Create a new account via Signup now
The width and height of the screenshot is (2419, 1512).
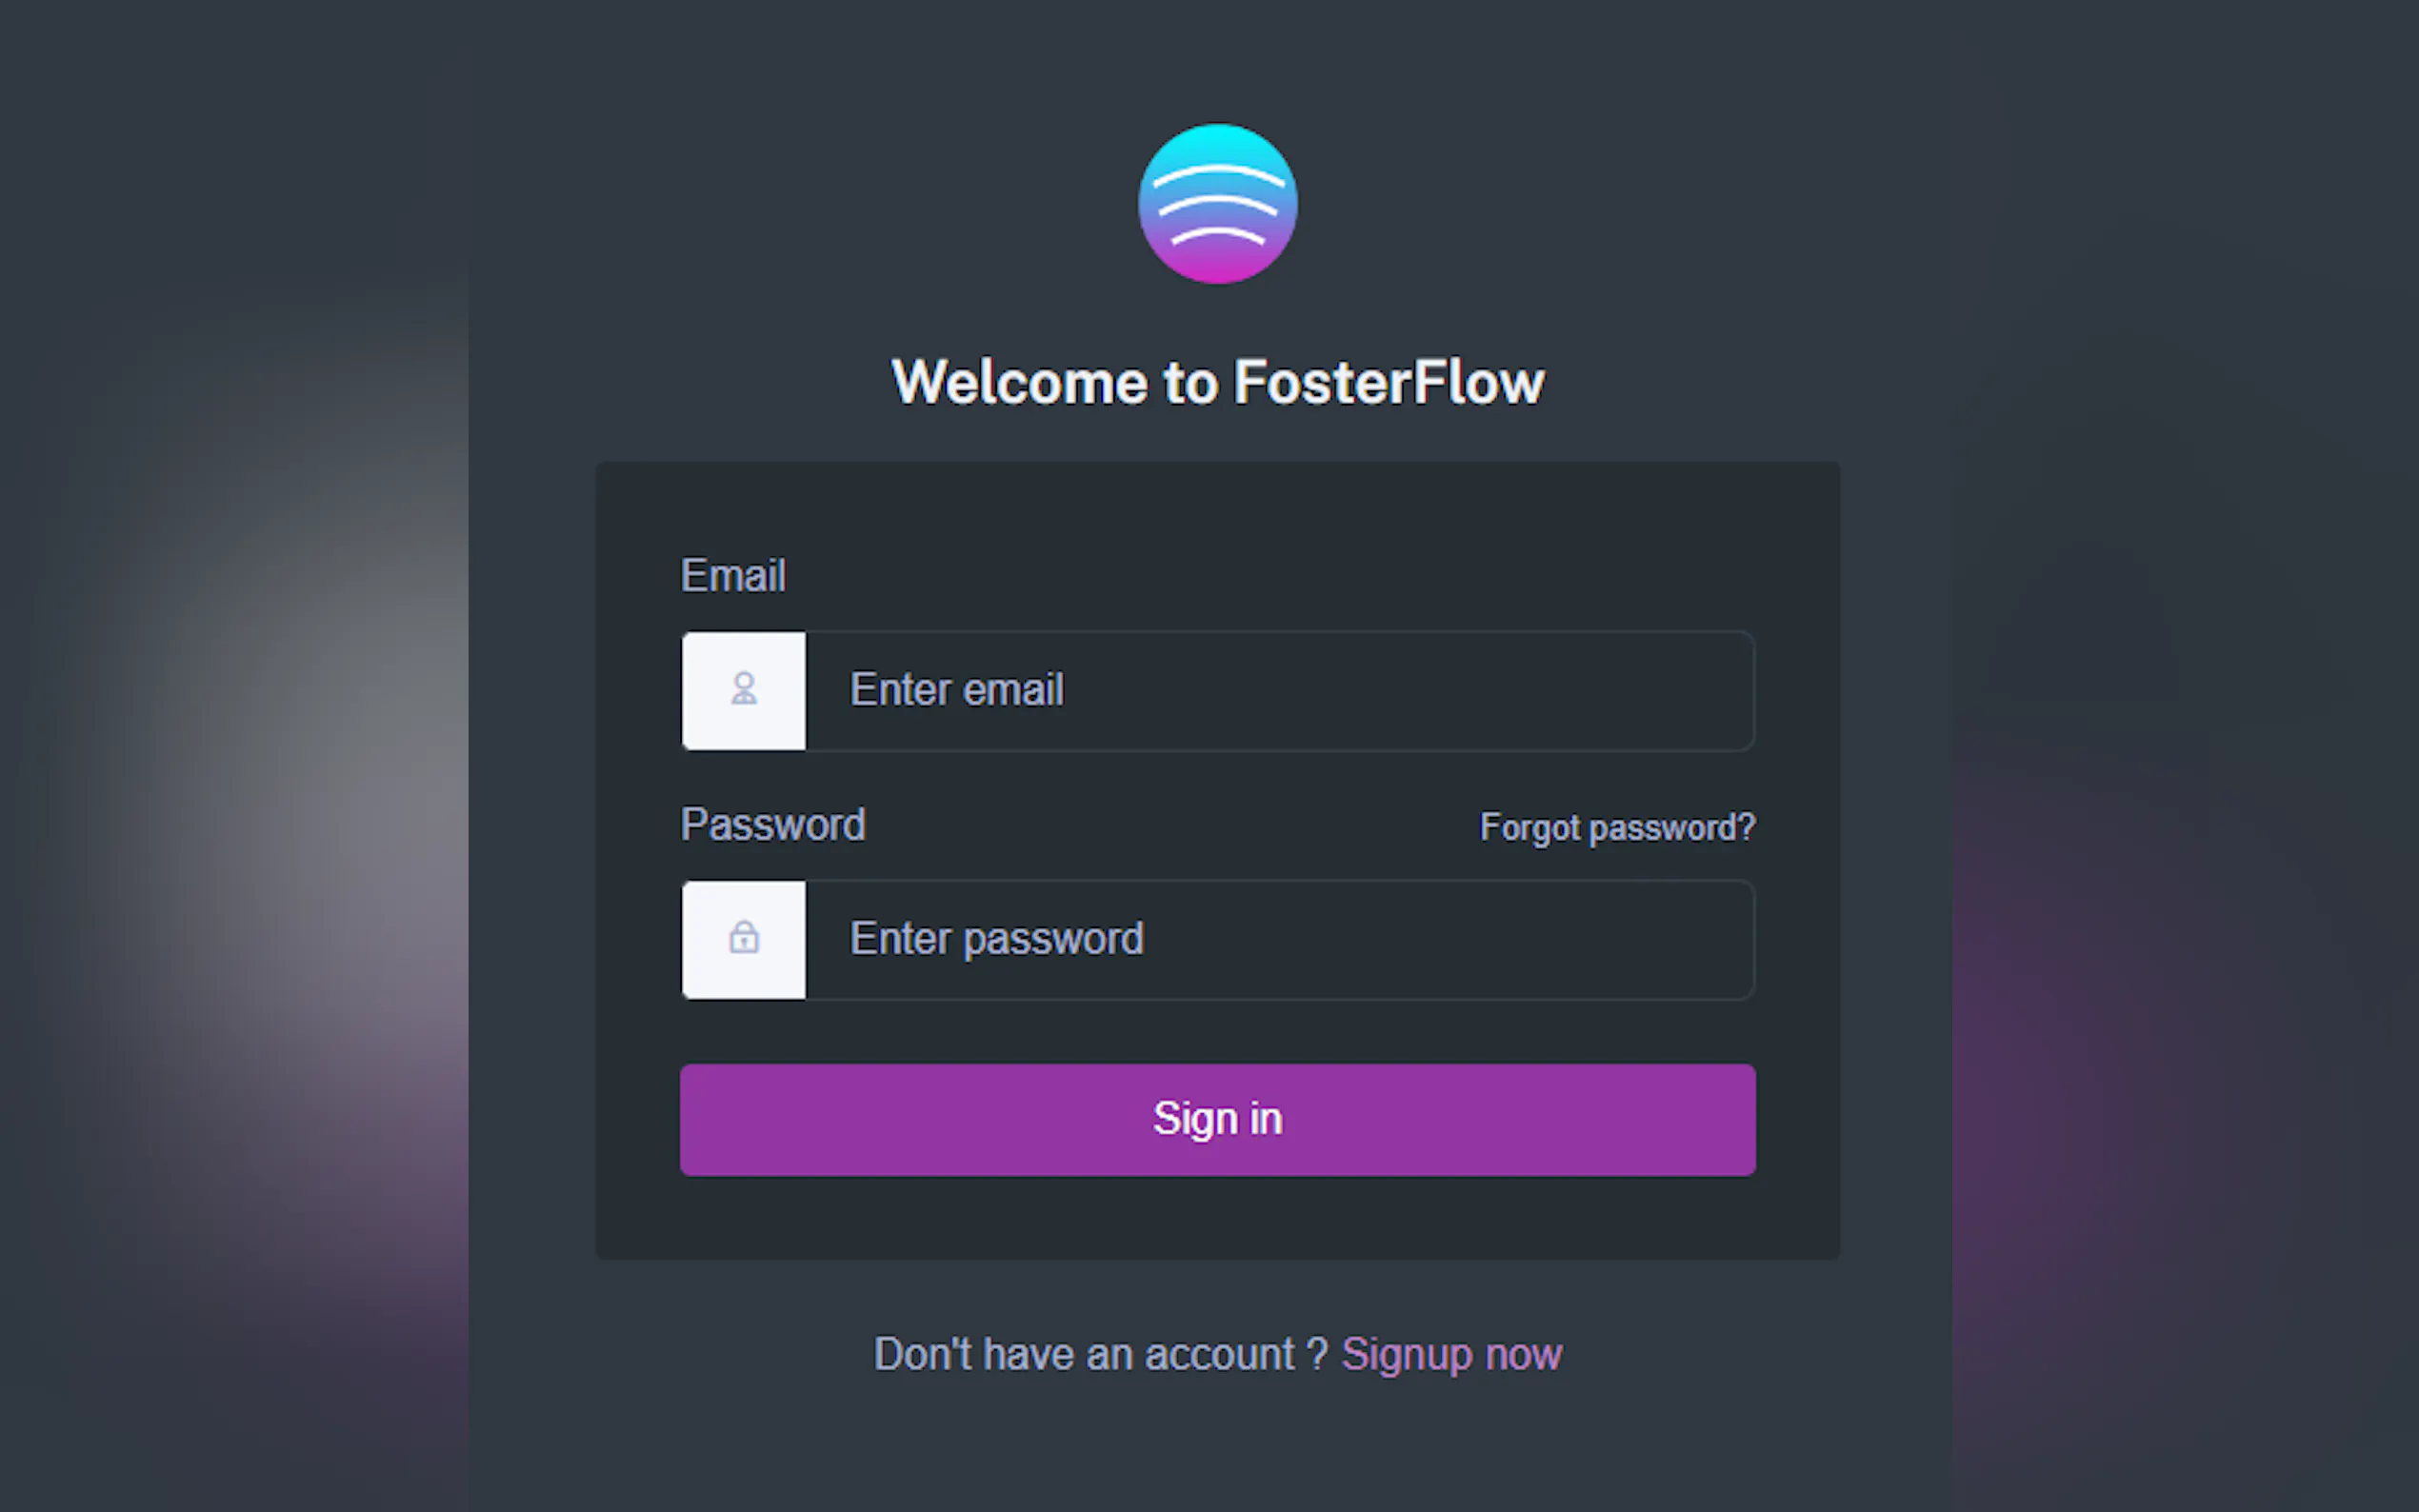point(1450,1354)
